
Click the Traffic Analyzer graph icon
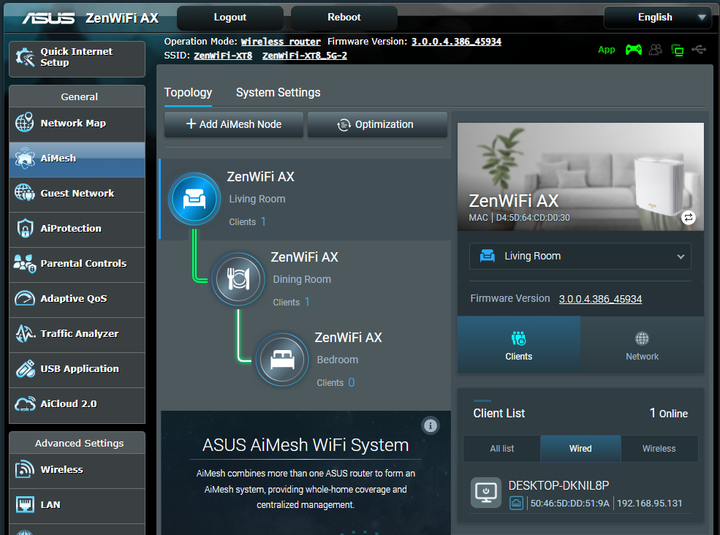(x=25, y=333)
